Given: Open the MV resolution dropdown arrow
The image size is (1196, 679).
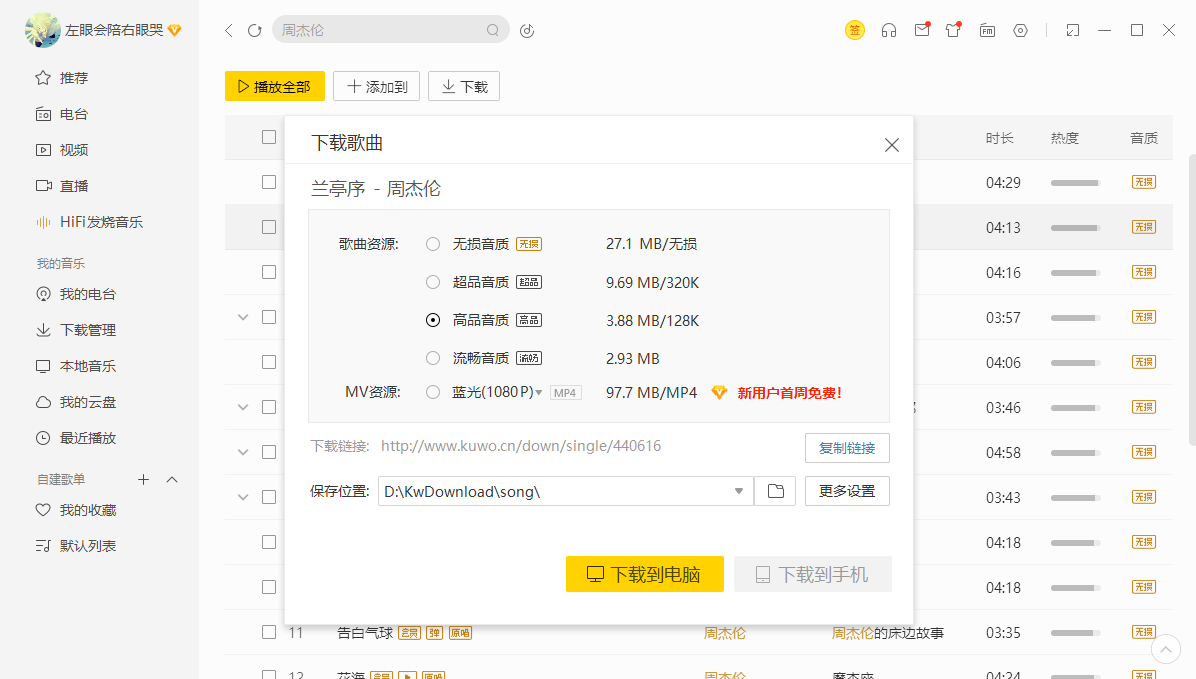Looking at the screenshot, I should coord(539,393).
